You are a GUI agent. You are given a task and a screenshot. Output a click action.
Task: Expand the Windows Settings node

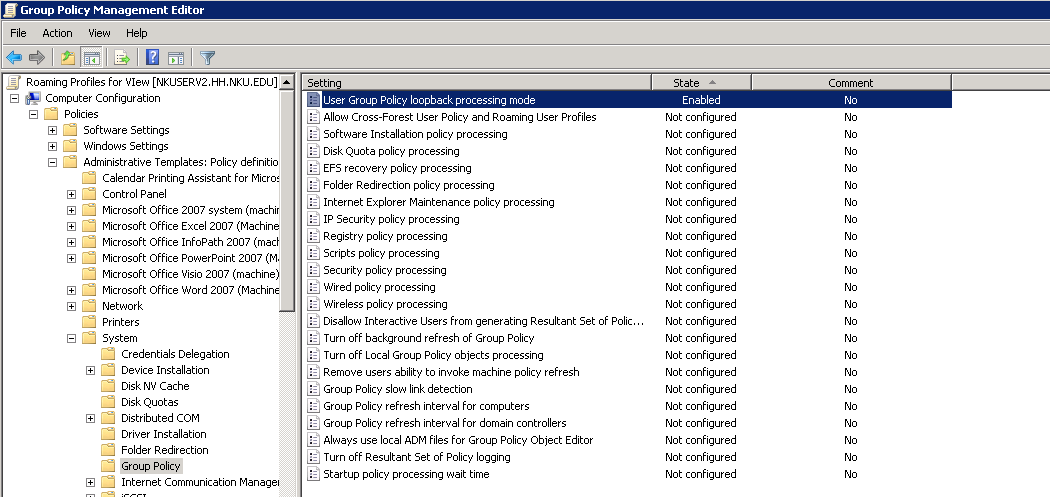pyautogui.click(x=52, y=147)
